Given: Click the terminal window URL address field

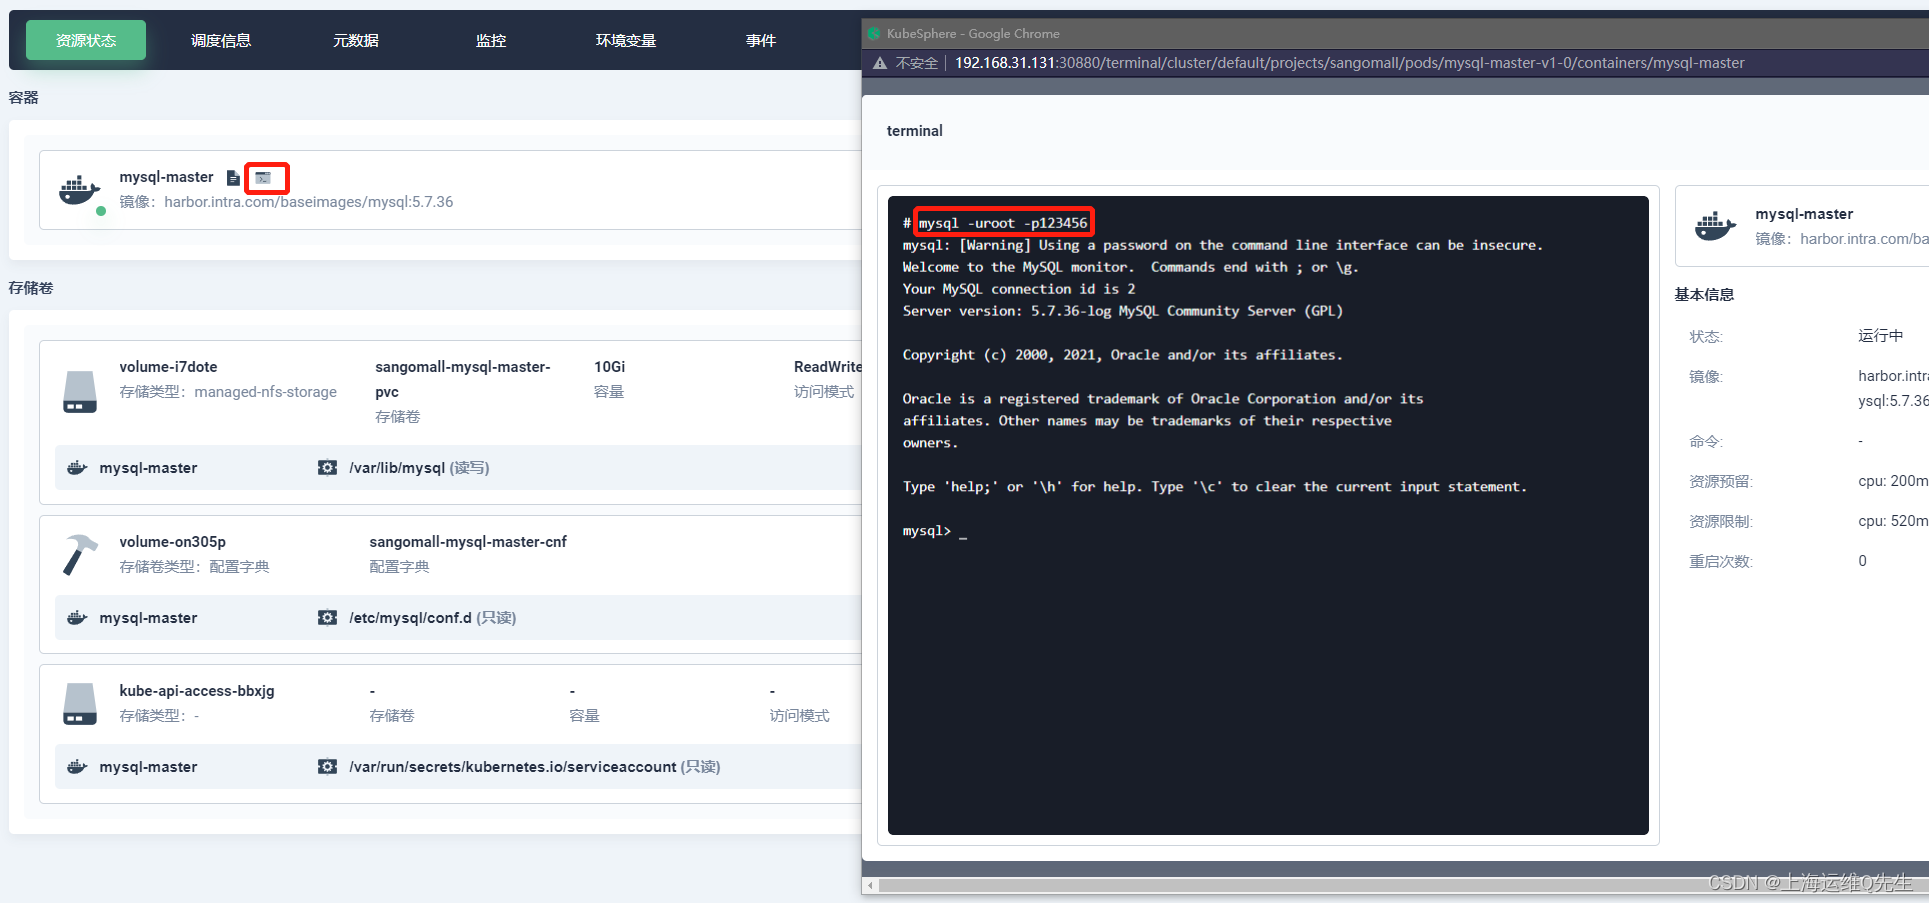Looking at the screenshot, I should (1349, 63).
